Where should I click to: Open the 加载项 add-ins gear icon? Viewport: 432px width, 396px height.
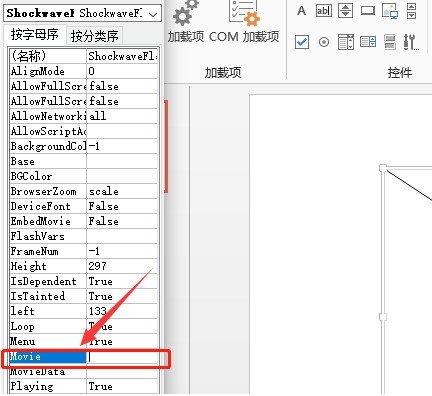click(186, 22)
